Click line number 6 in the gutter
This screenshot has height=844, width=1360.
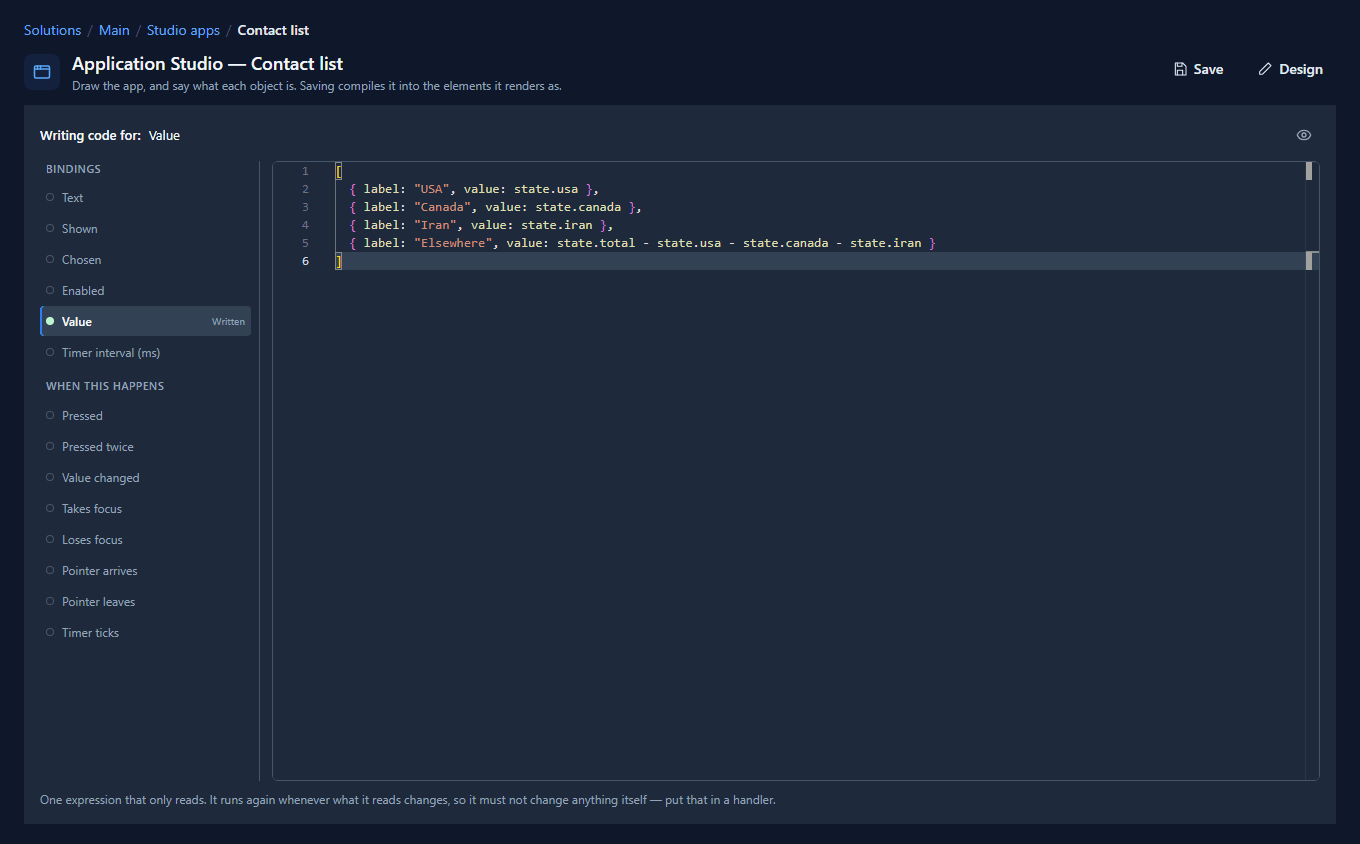[305, 261]
